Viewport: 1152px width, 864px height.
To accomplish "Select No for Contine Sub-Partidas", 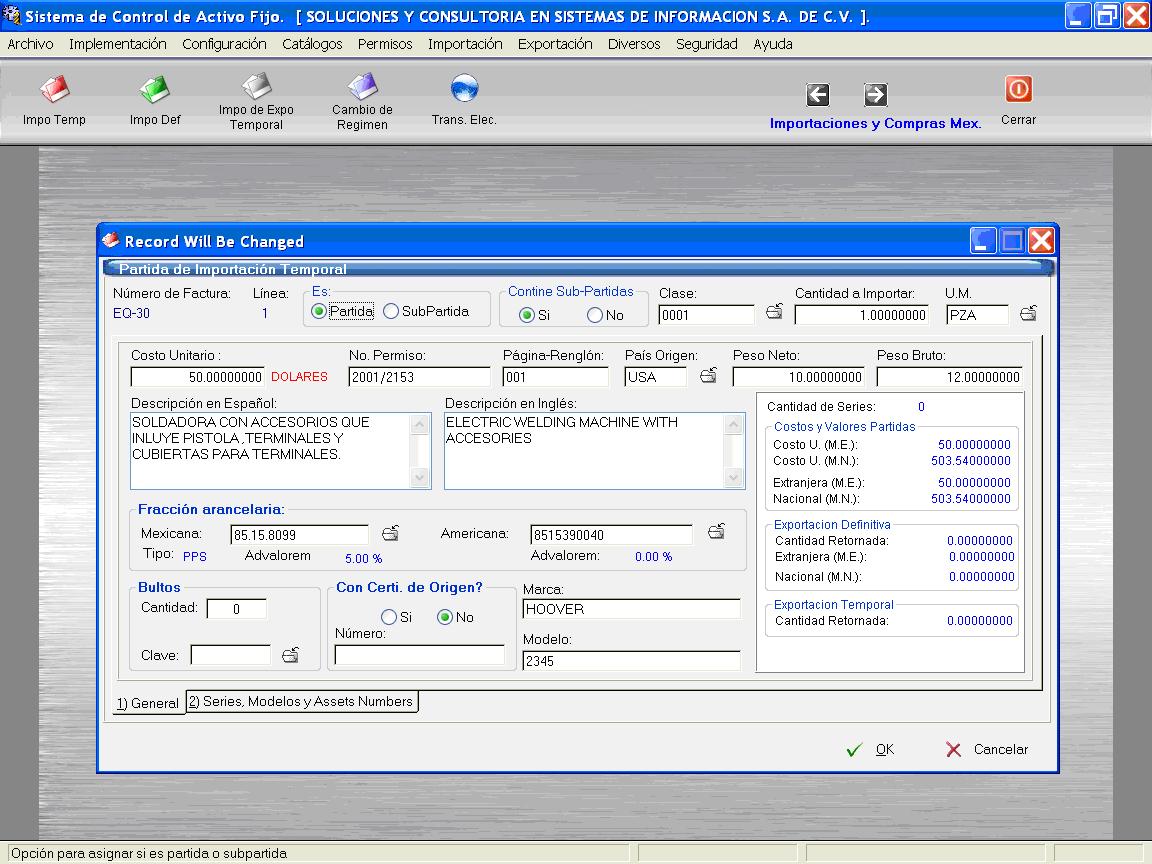I will [x=594, y=315].
